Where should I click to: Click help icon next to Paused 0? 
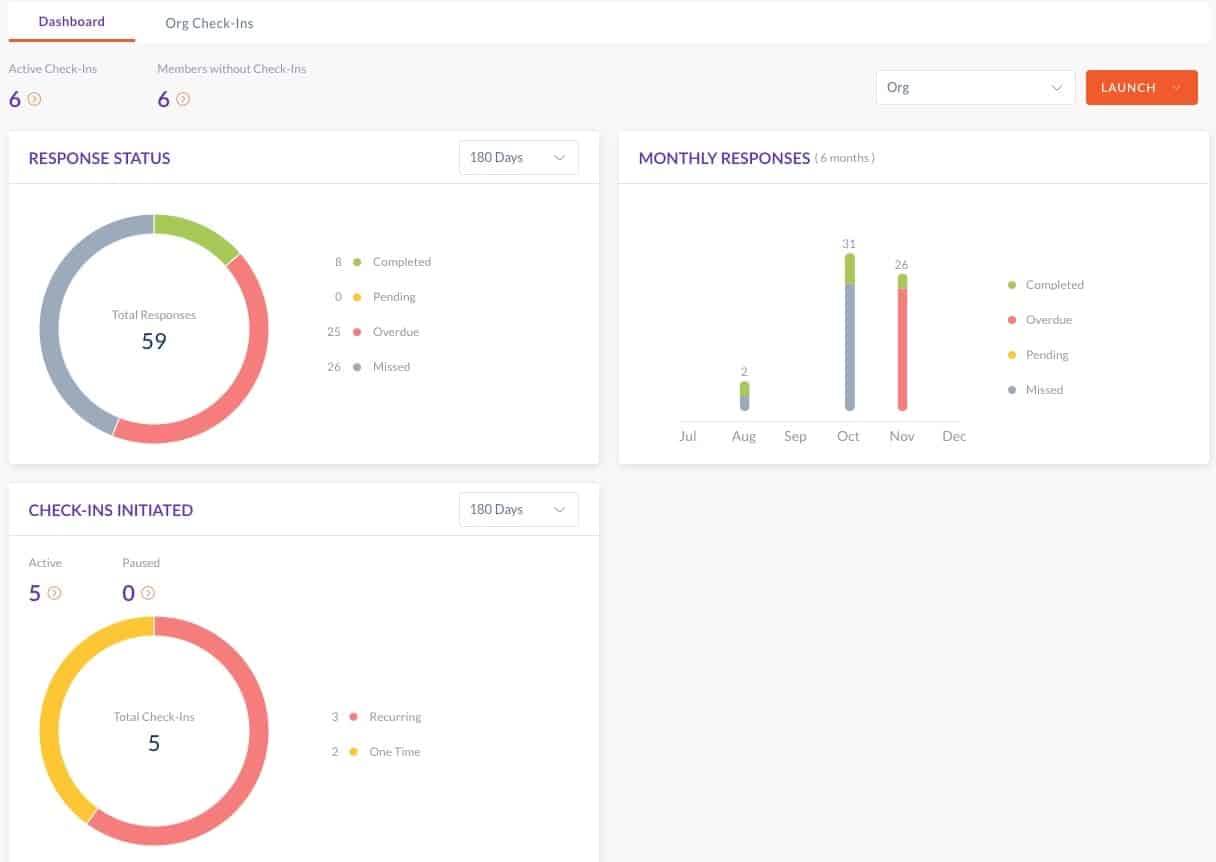[x=148, y=593]
